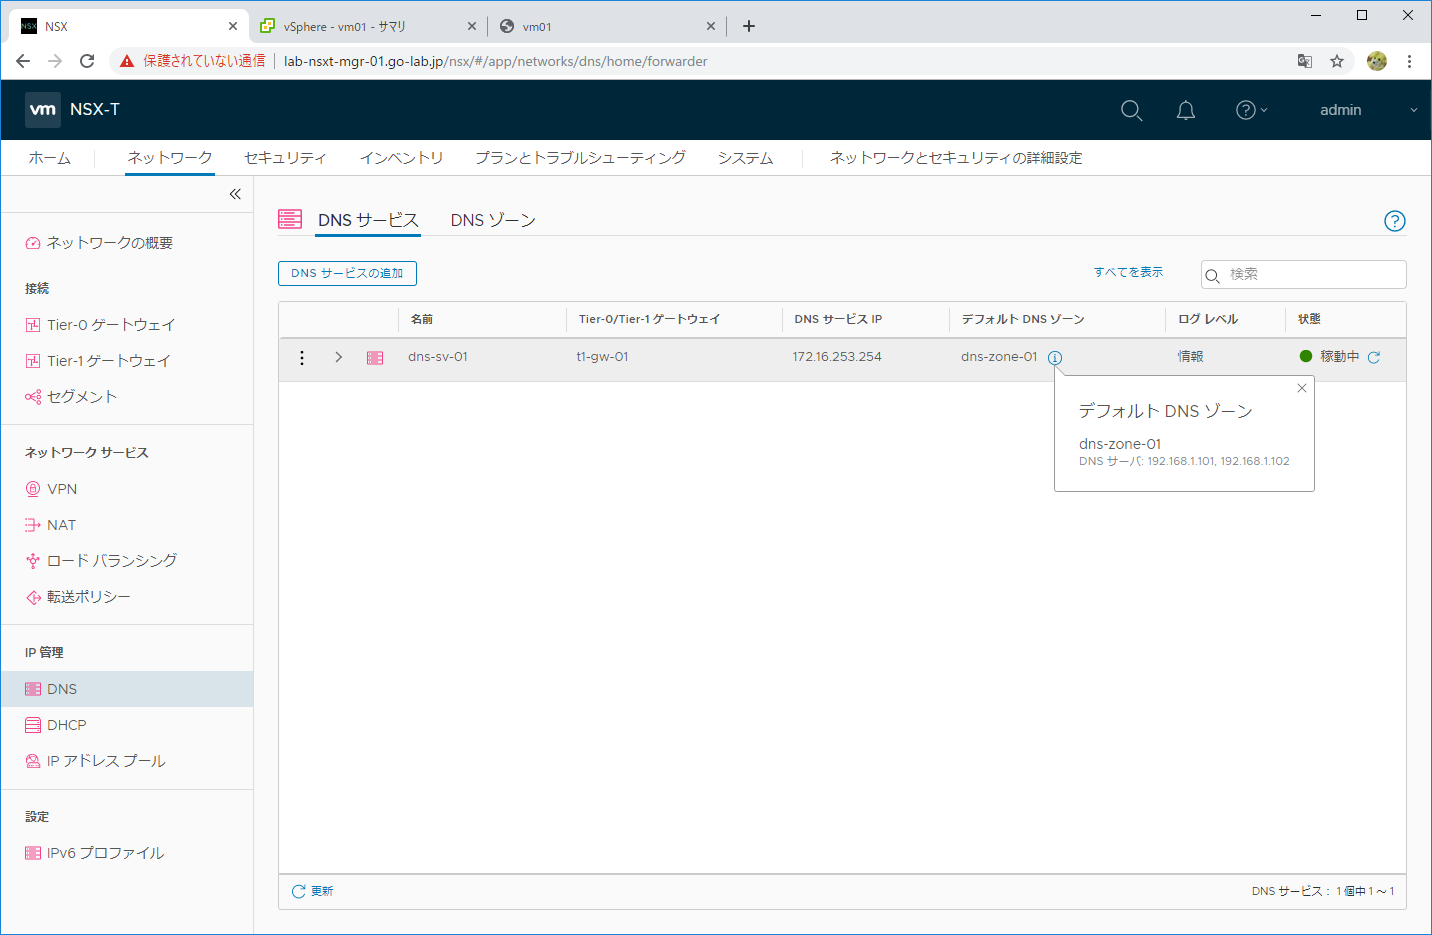Click the dns-sv-01 row type icon

[x=375, y=357]
